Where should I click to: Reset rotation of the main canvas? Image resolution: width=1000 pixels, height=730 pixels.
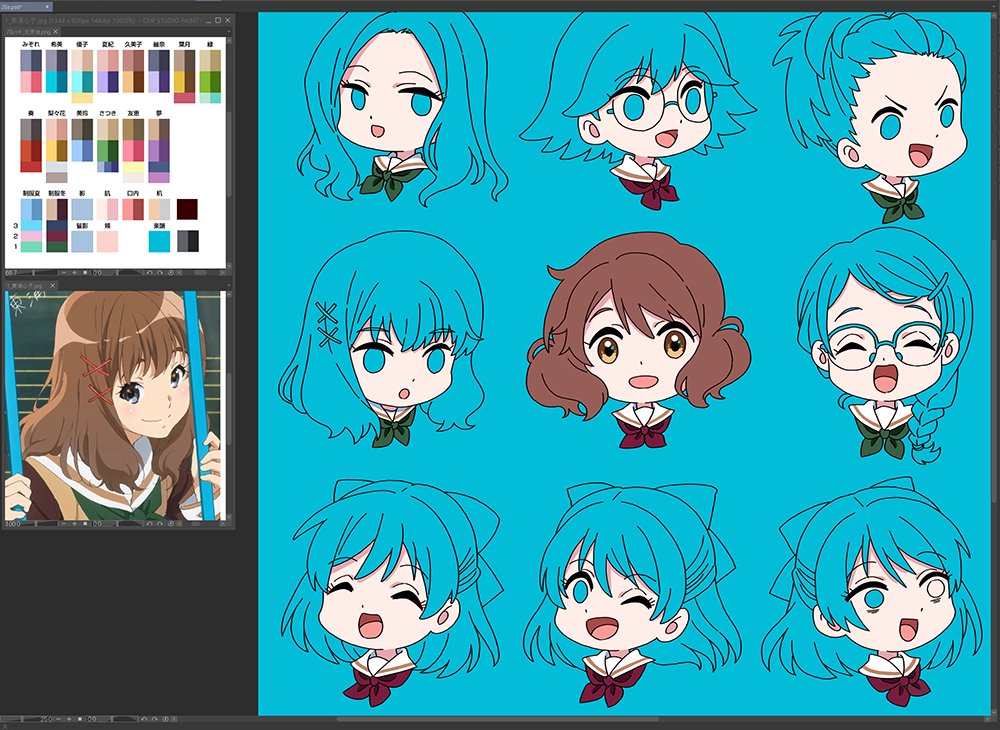[165, 719]
